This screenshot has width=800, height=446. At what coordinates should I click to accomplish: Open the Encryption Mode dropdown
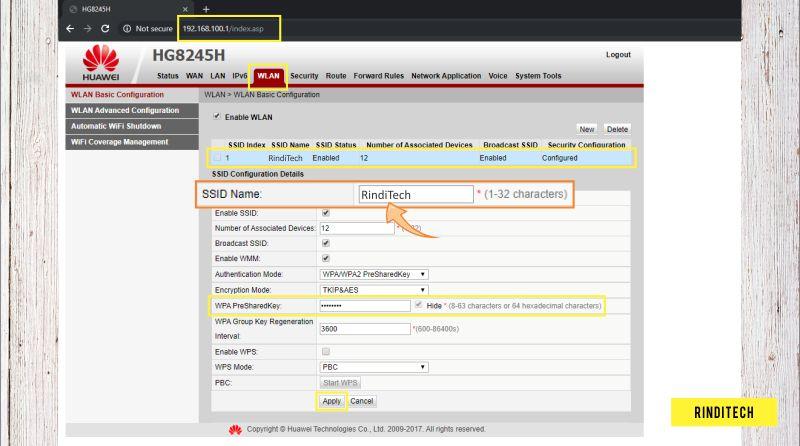pyautogui.click(x=374, y=290)
